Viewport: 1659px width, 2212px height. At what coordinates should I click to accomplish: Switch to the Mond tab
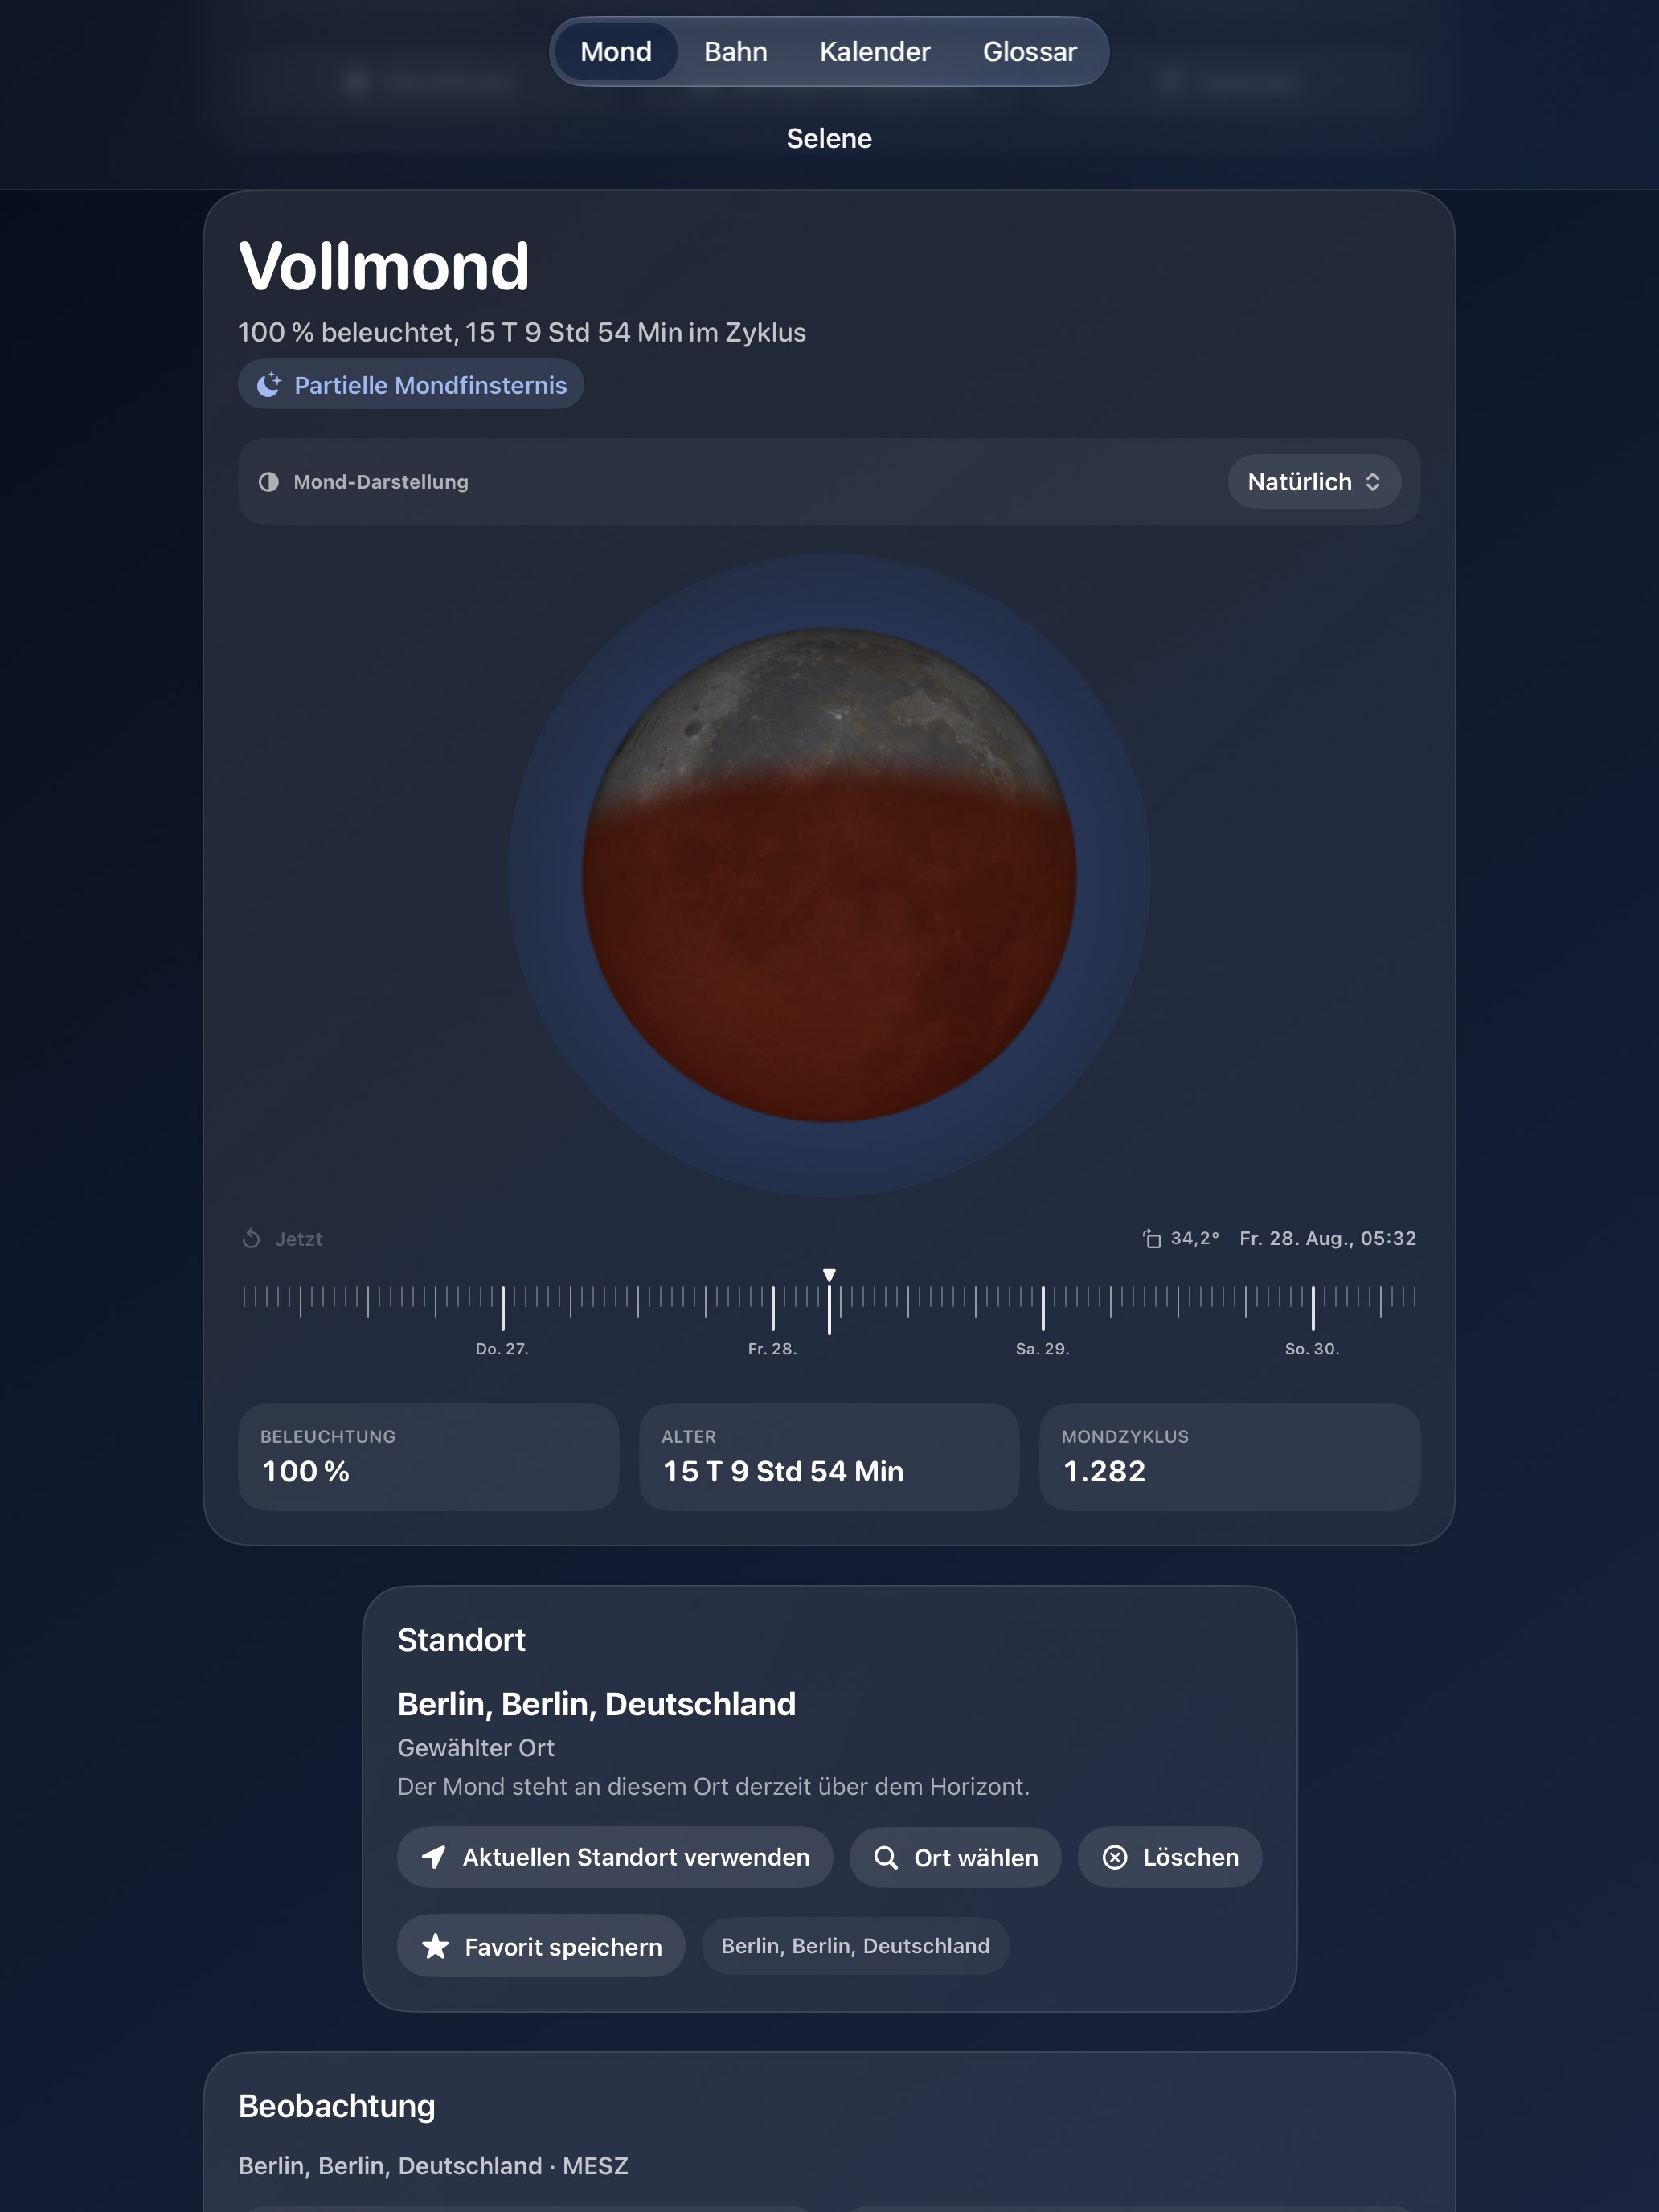615,52
